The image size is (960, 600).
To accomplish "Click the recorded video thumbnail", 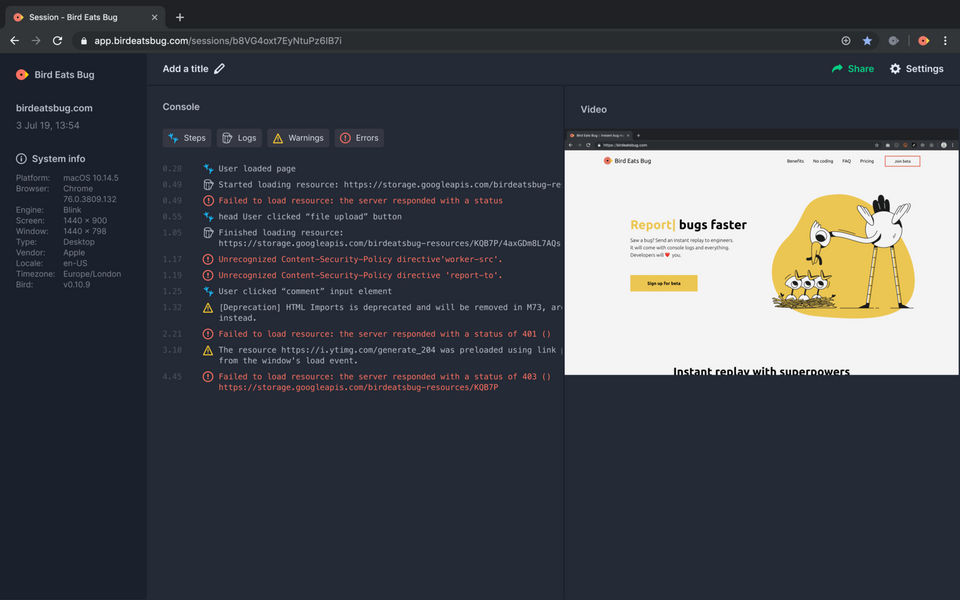I will click(761, 253).
